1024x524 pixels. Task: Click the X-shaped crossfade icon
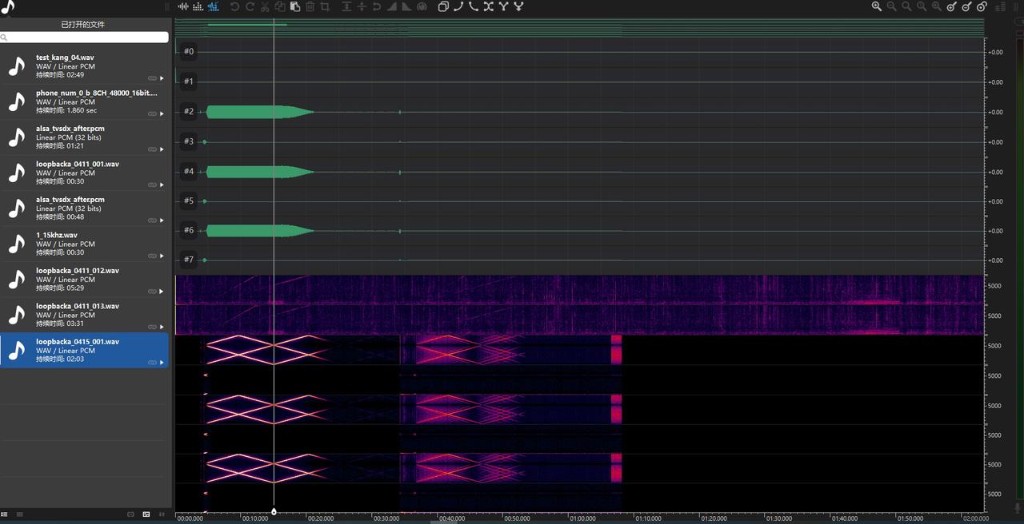pos(488,7)
